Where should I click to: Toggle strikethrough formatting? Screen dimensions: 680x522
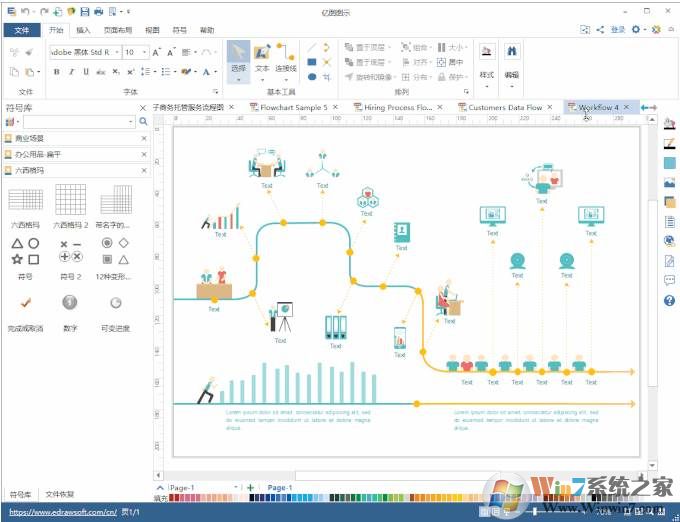tap(101, 72)
